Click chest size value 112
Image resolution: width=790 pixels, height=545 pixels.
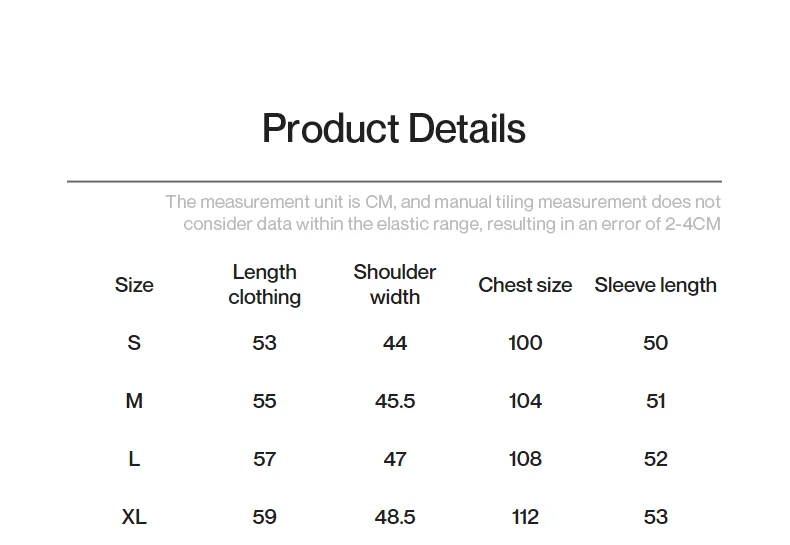[x=525, y=517]
